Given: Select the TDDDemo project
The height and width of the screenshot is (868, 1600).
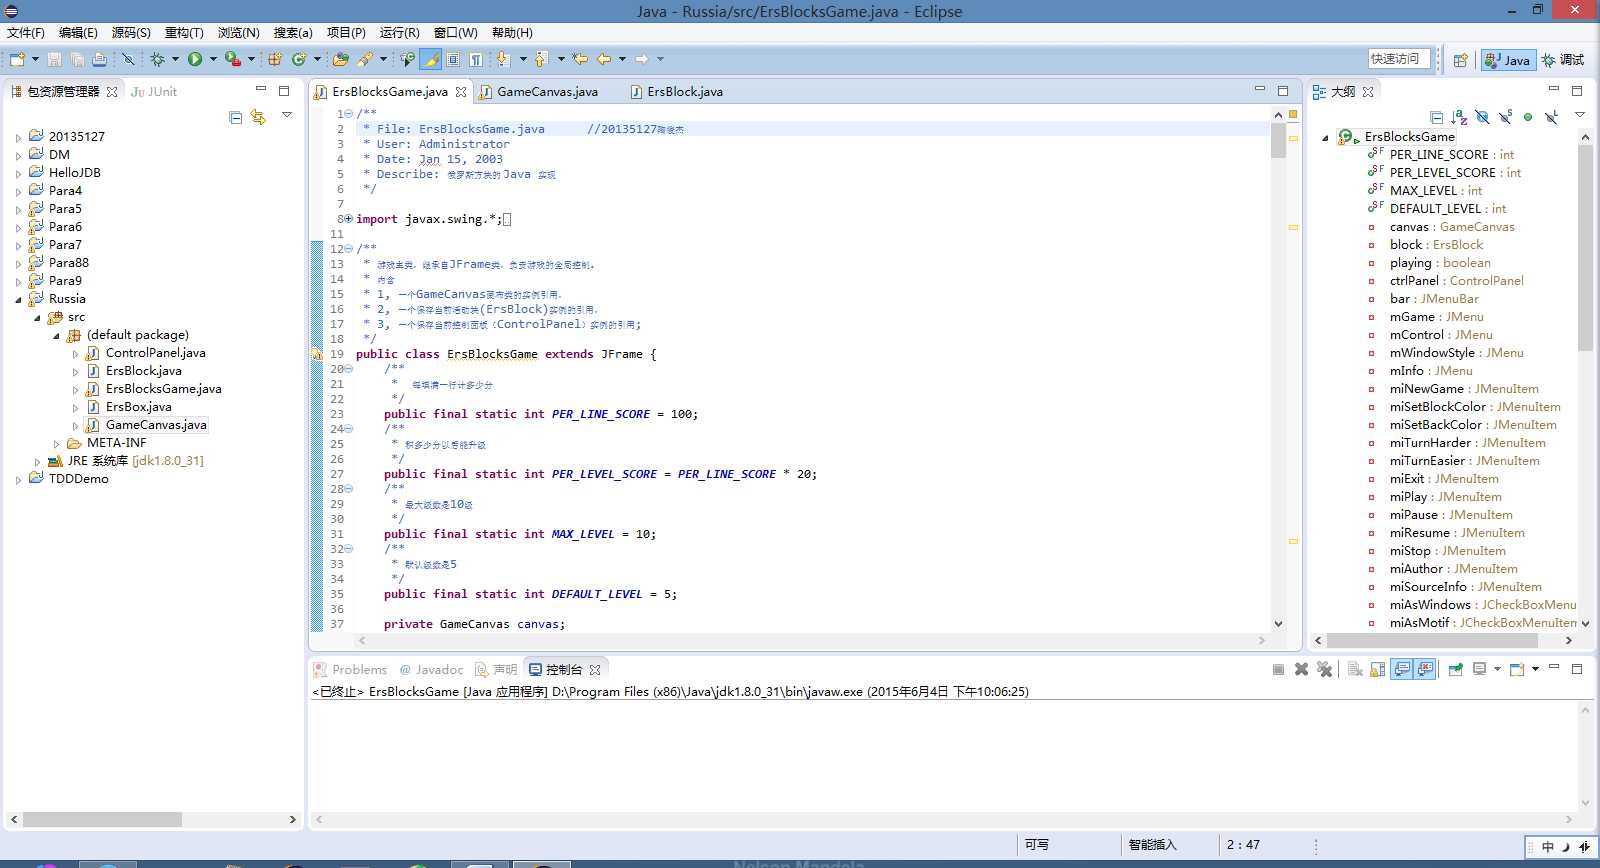Looking at the screenshot, I should (x=78, y=479).
